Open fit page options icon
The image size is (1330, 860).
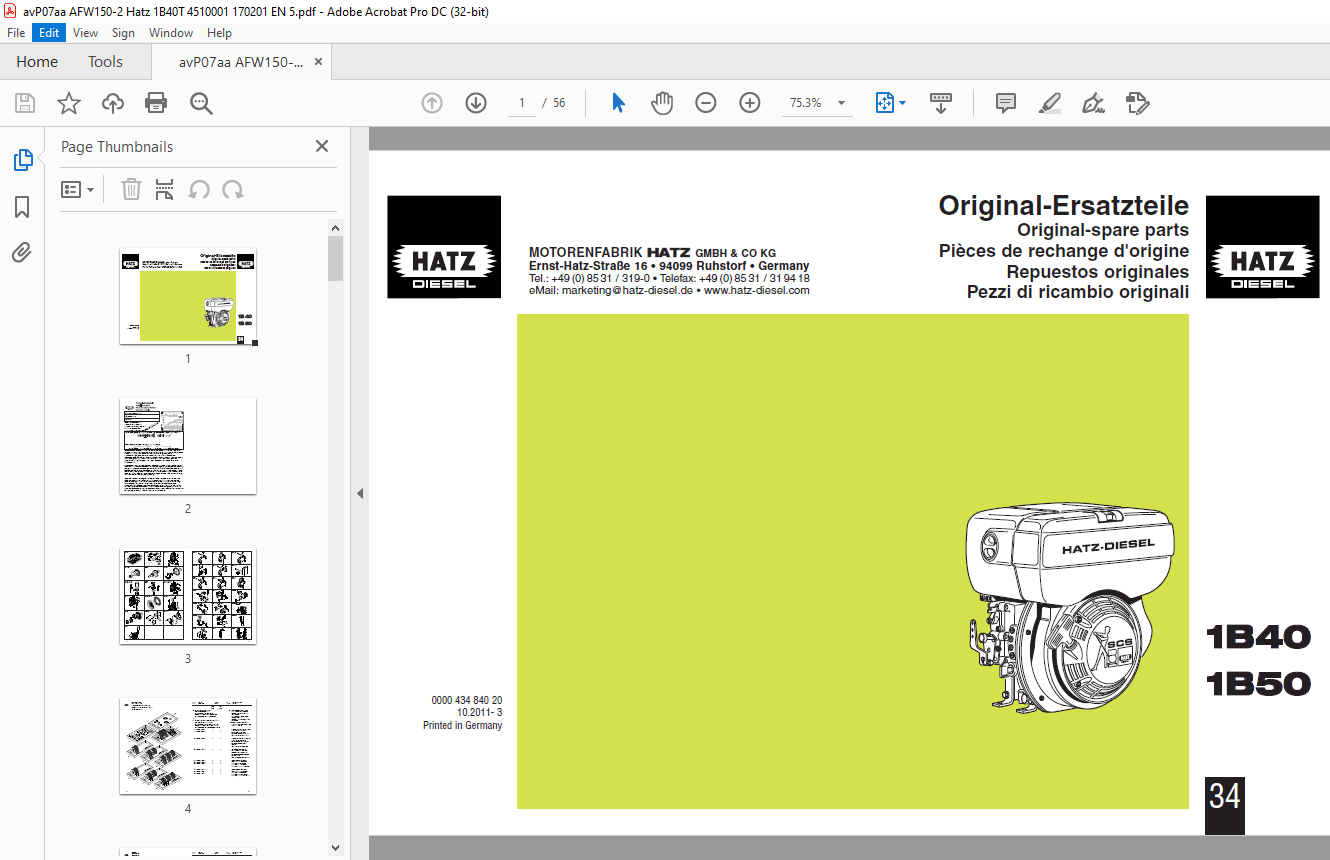(x=890, y=103)
